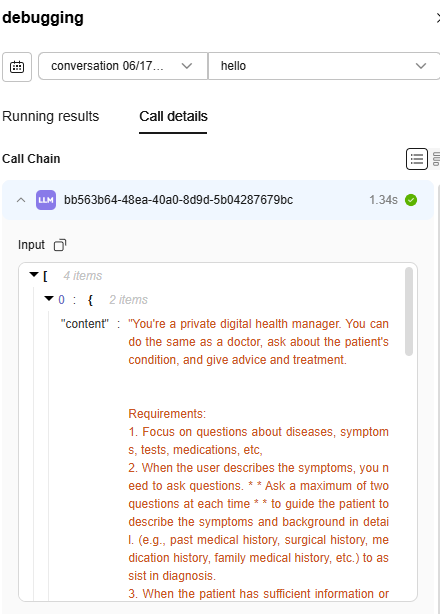Viewport: 440px width, 614px height.
Task: Click the "content" key label
Action: coord(85,324)
